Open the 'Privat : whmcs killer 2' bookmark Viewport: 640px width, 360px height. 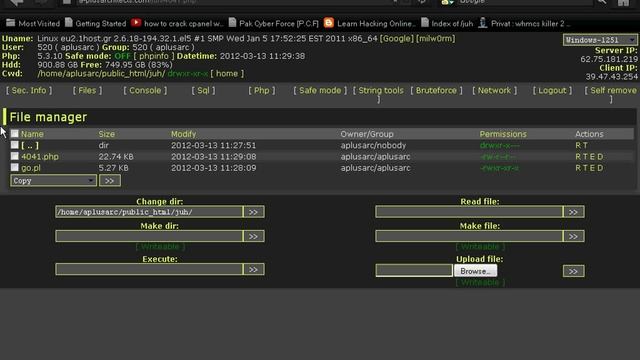[x=524, y=23]
